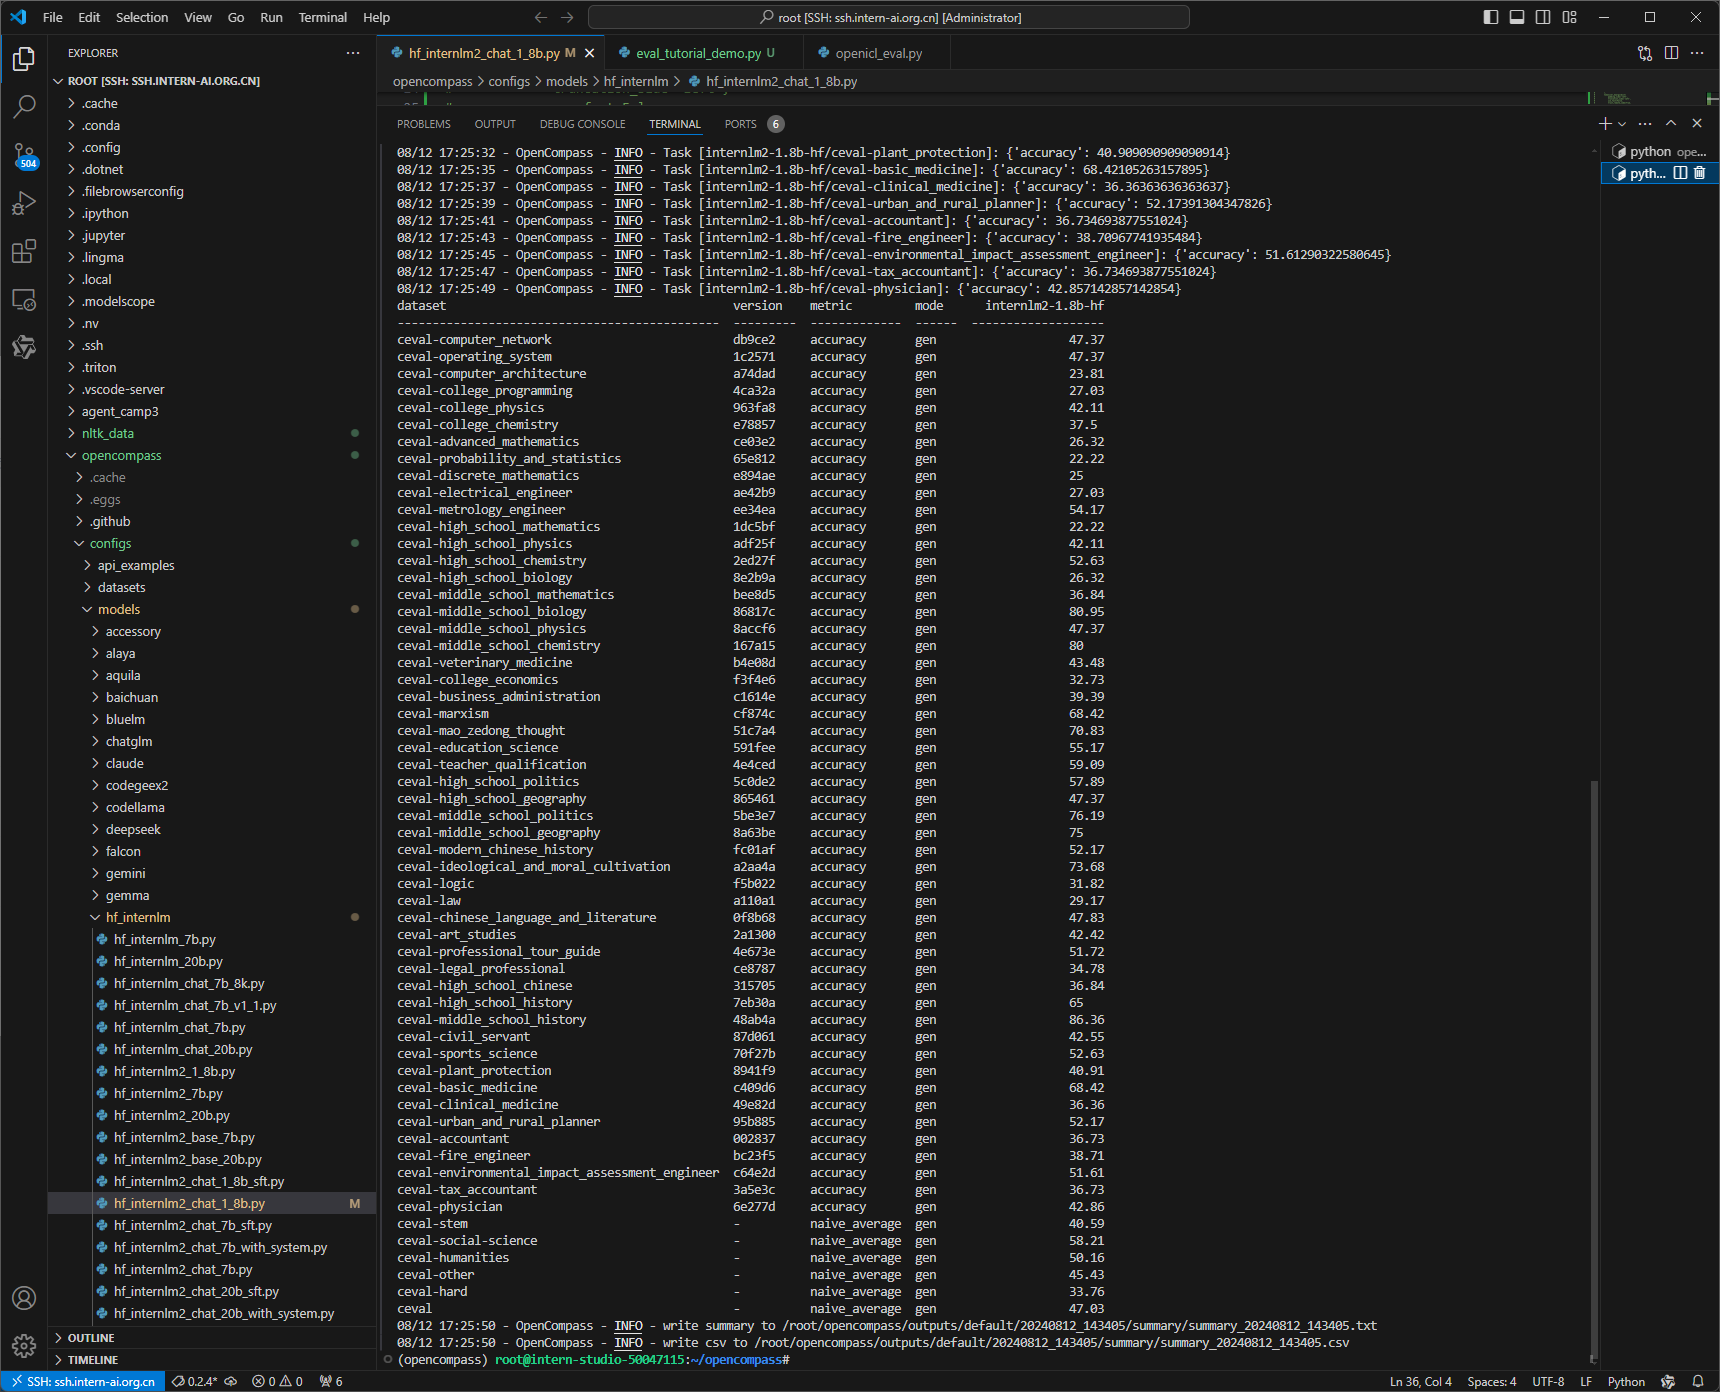Go forward using the navigation arrow
The width and height of the screenshot is (1720, 1392).
pos(567,17)
